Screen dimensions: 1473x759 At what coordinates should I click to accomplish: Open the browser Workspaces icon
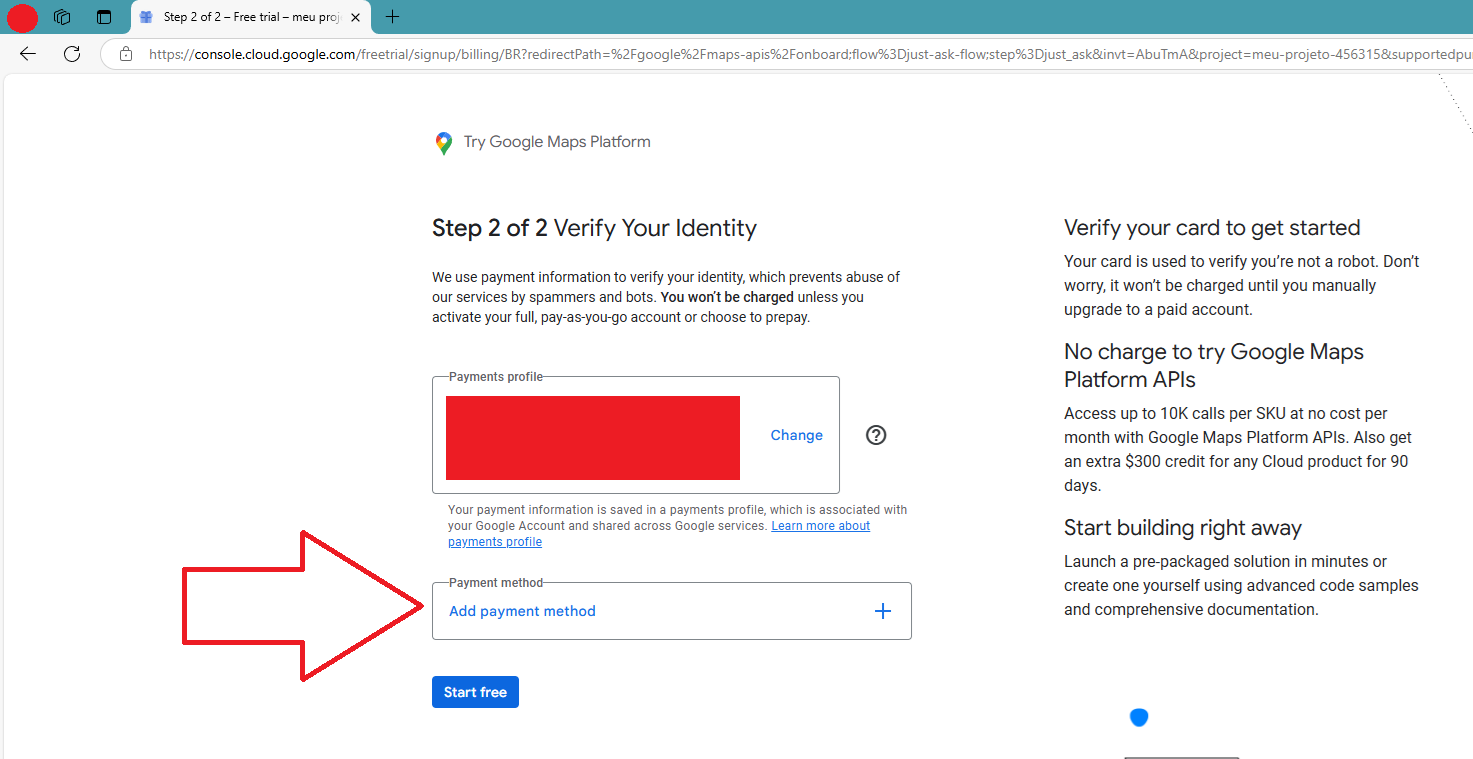click(x=62, y=16)
